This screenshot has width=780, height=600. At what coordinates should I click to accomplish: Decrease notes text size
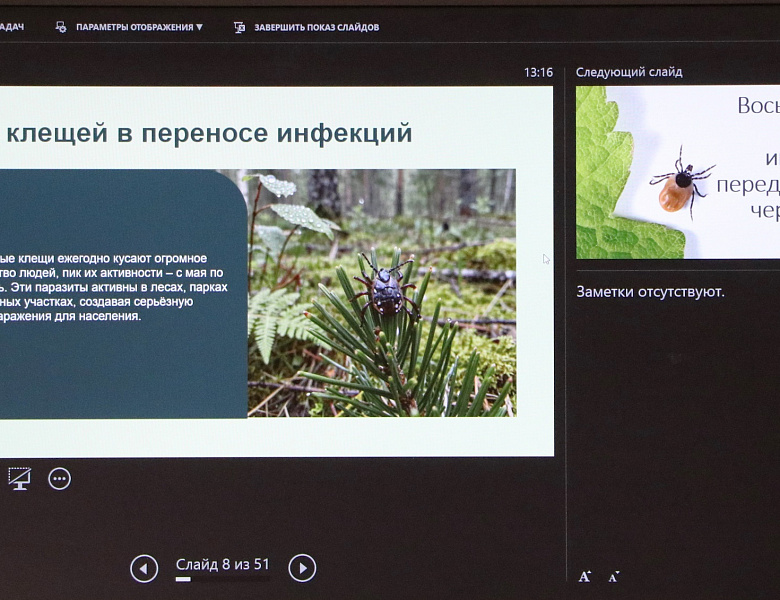(614, 577)
